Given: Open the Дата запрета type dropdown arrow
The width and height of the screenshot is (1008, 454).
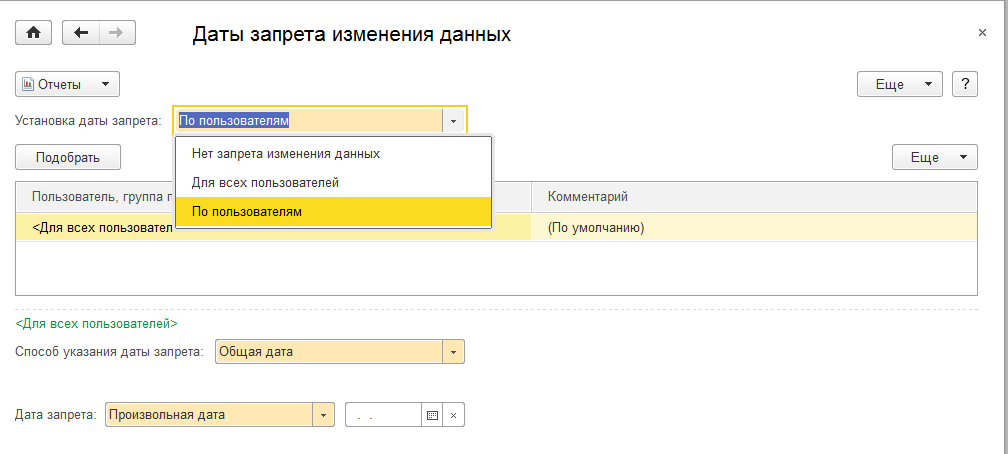Looking at the screenshot, I should click(x=323, y=415).
